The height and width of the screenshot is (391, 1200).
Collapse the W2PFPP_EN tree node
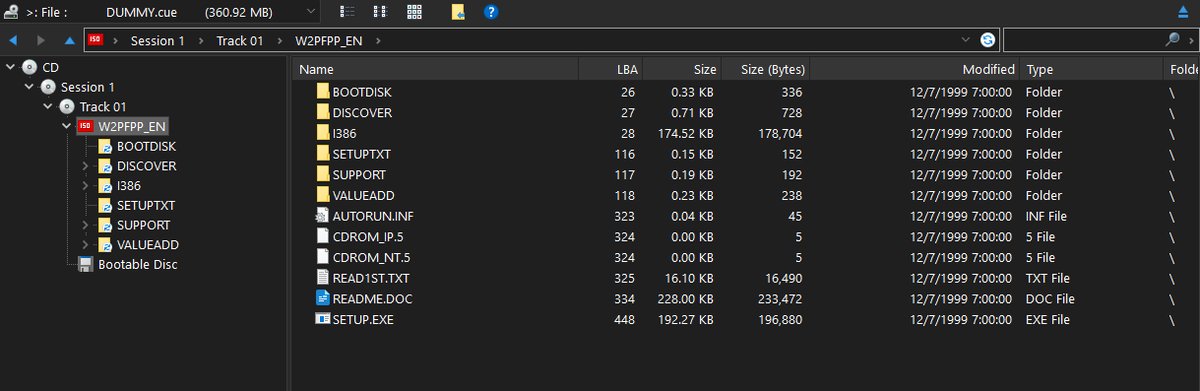(x=66, y=126)
